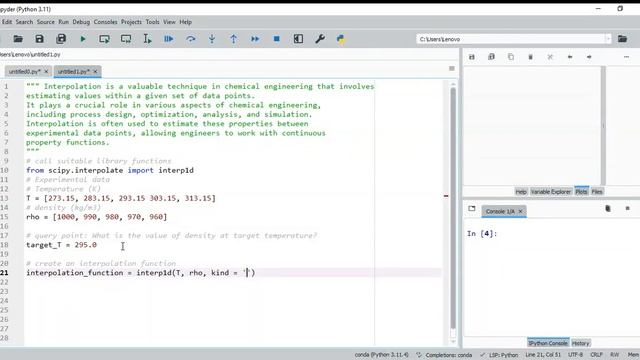This screenshot has width=640, height=360.
Task: Expand the working directory dropdown
Action: (x=608, y=39)
